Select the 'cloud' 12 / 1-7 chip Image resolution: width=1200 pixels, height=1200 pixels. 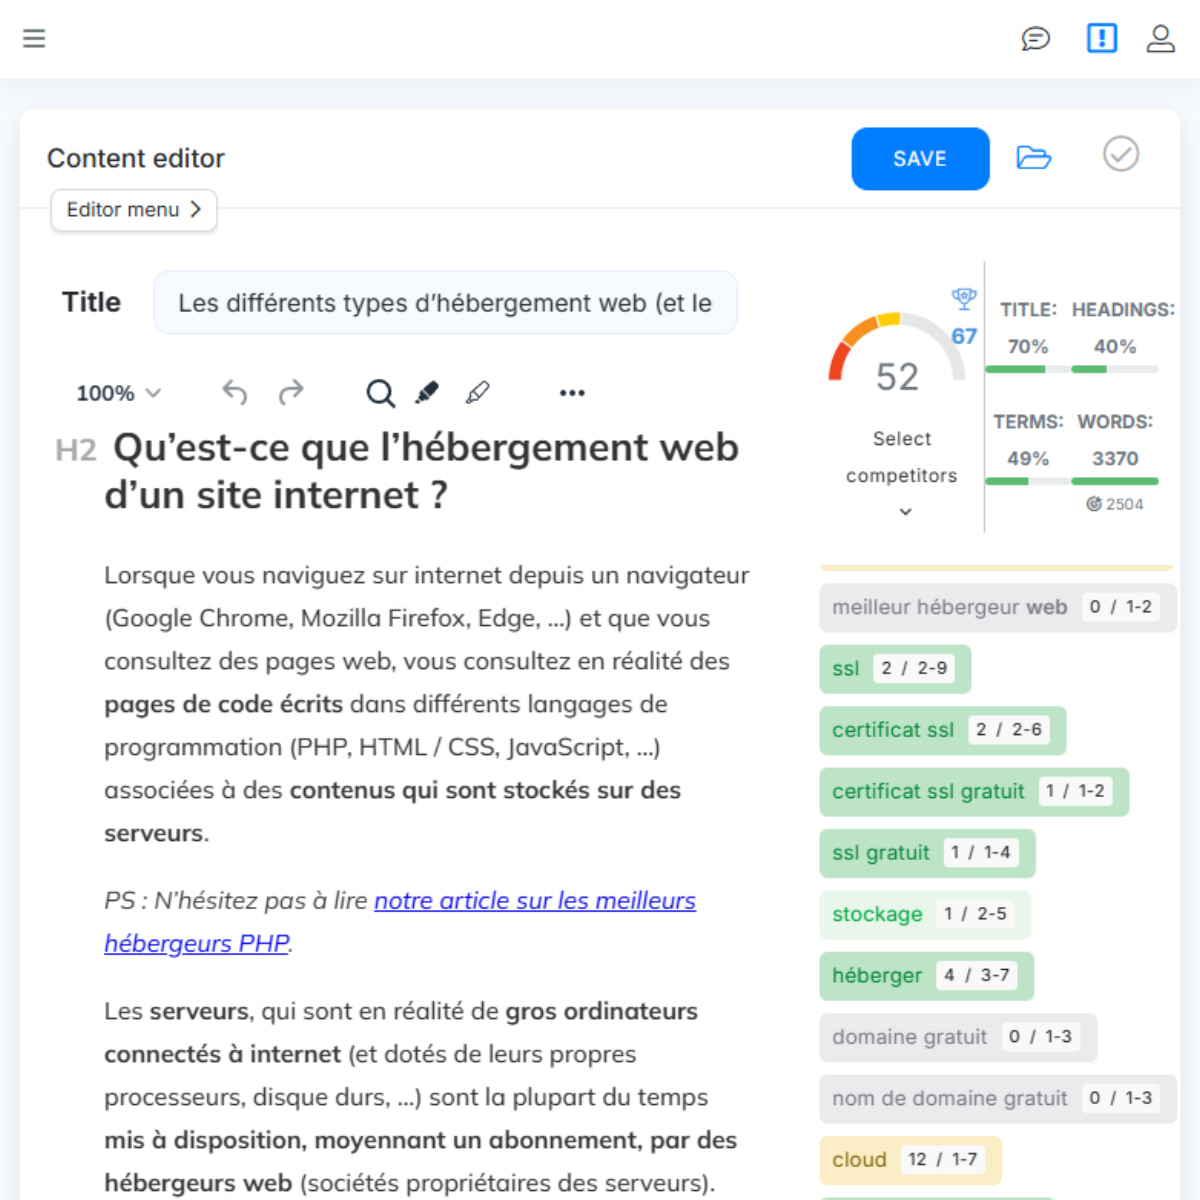tap(910, 1160)
